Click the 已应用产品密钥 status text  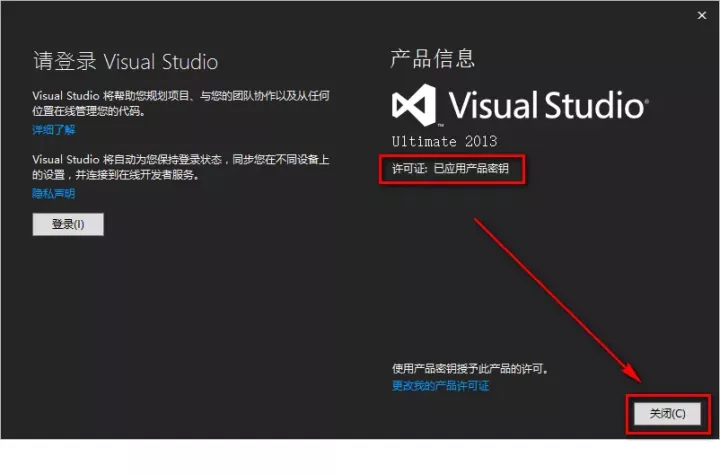tap(470, 169)
